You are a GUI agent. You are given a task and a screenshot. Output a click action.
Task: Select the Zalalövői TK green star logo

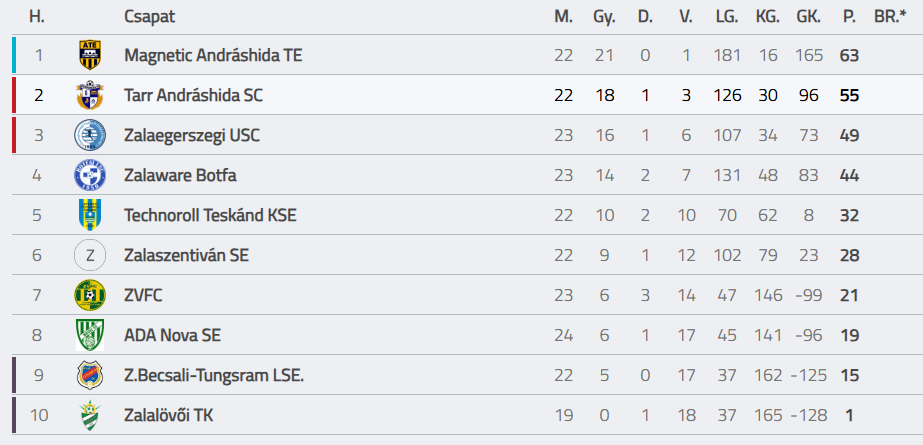pyautogui.click(x=90, y=416)
